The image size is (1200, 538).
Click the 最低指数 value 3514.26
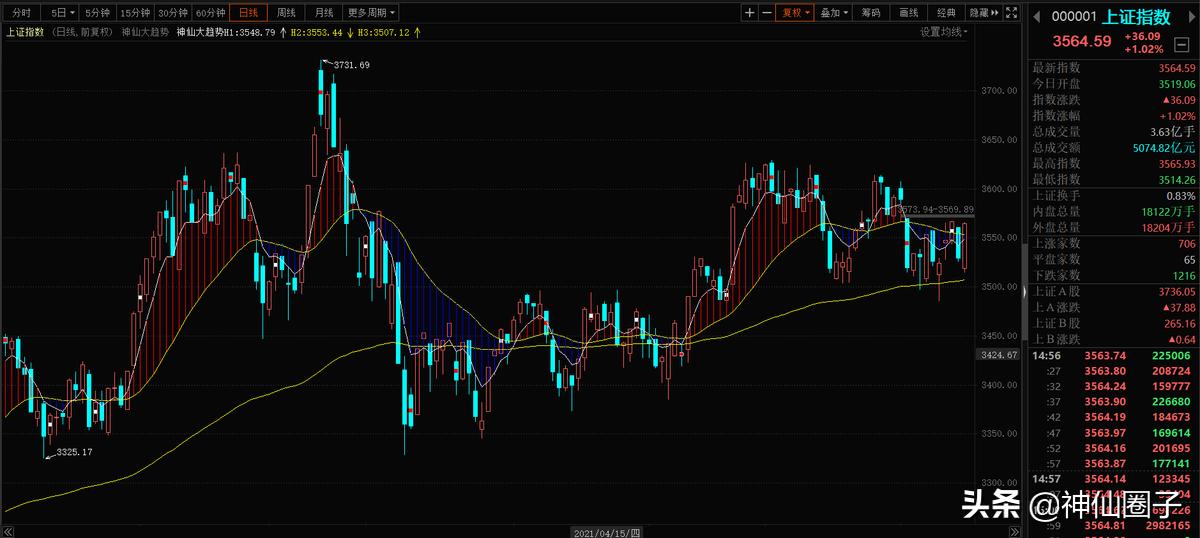coord(1177,179)
